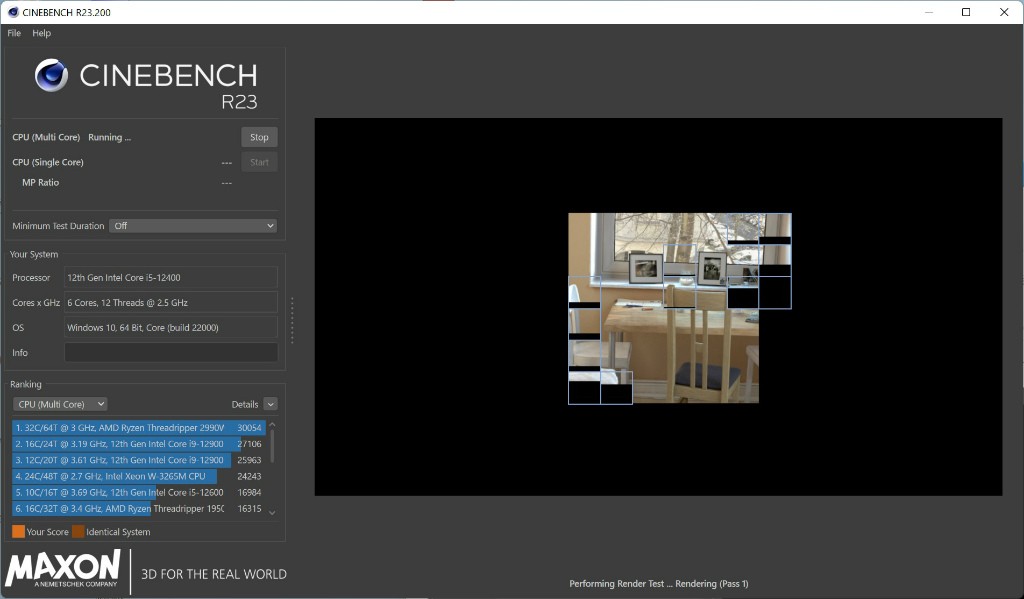Minimize the Cinebench window
Viewport: 1024px width, 599px height.
(x=927, y=12)
